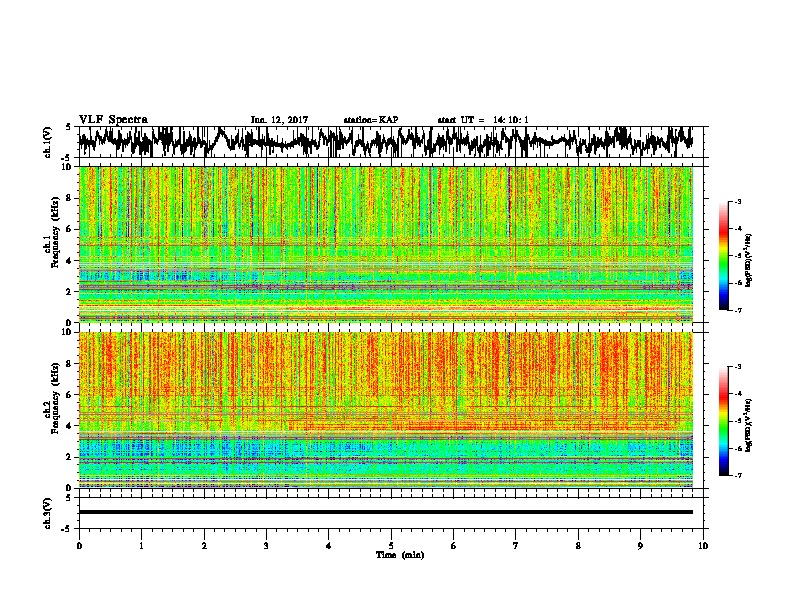Click the 'station=KAP' label

371,120
